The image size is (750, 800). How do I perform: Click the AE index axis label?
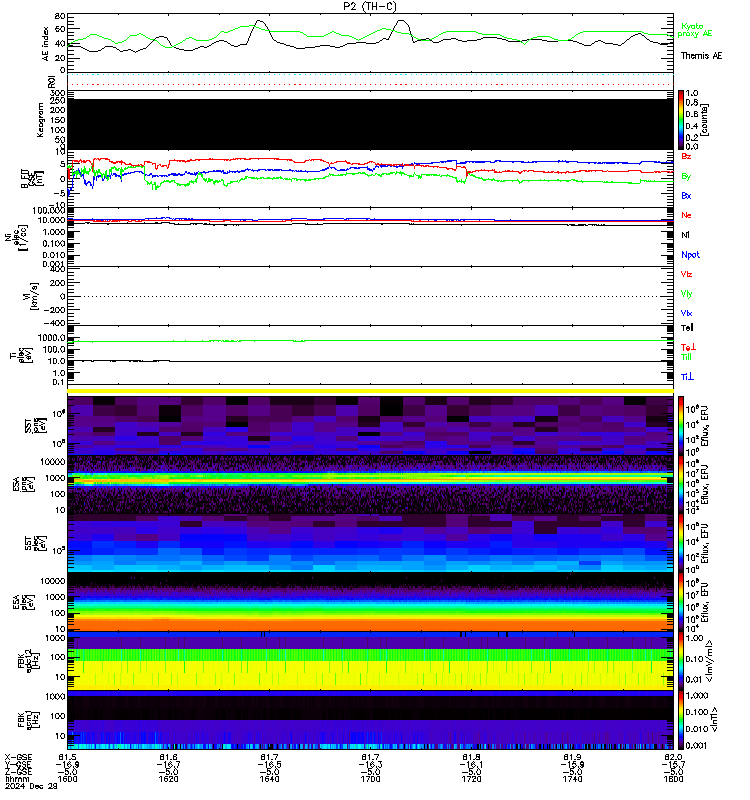[x=46, y=43]
